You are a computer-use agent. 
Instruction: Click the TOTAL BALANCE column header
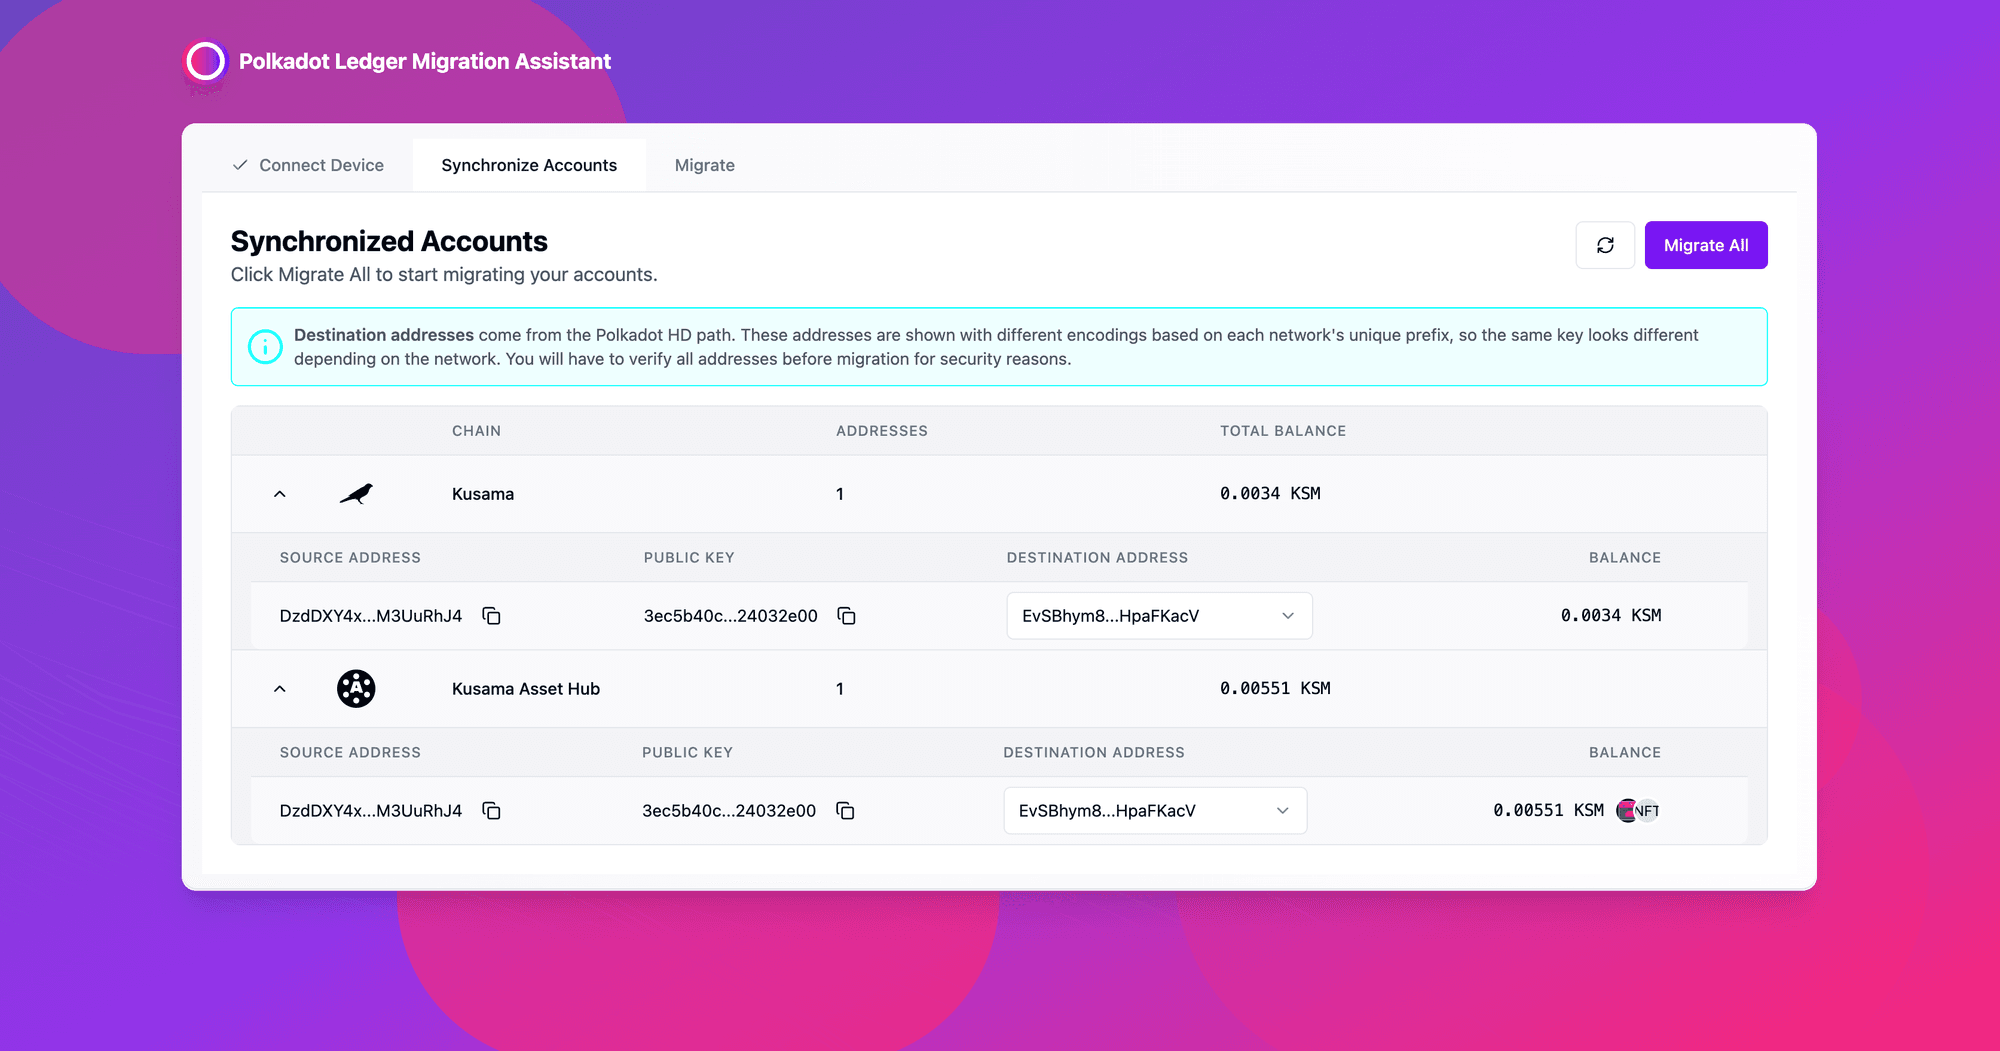click(1283, 431)
